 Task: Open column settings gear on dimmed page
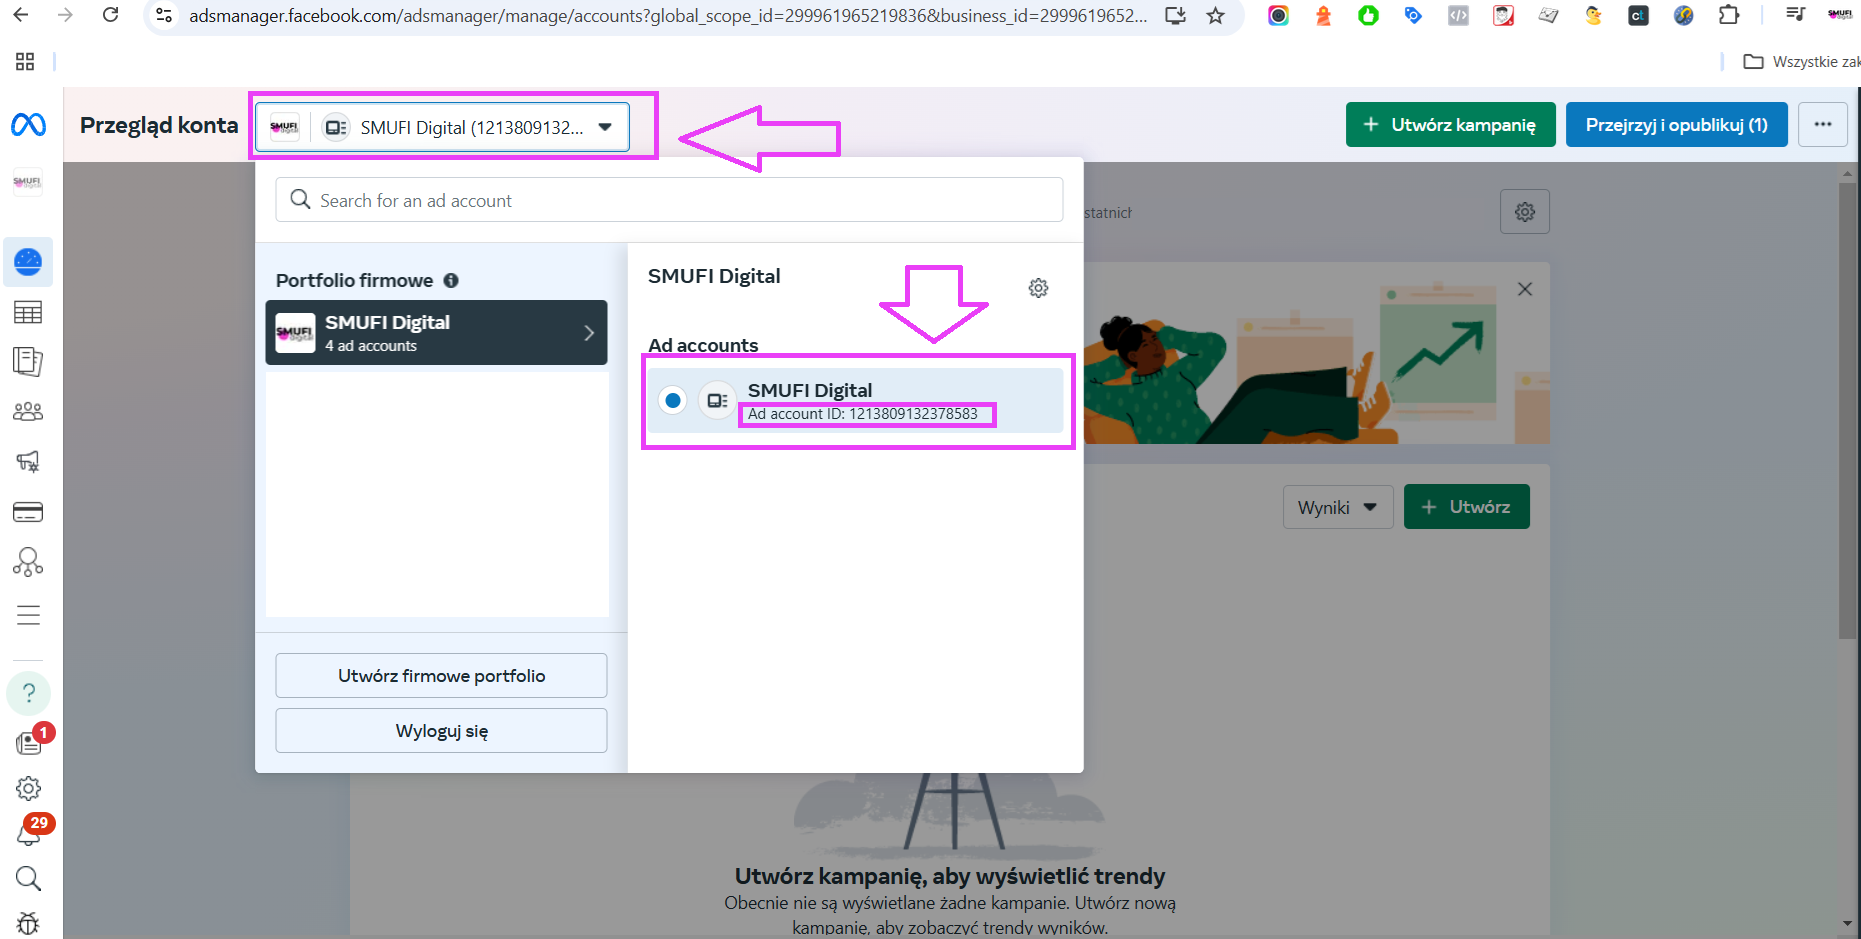1525,212
